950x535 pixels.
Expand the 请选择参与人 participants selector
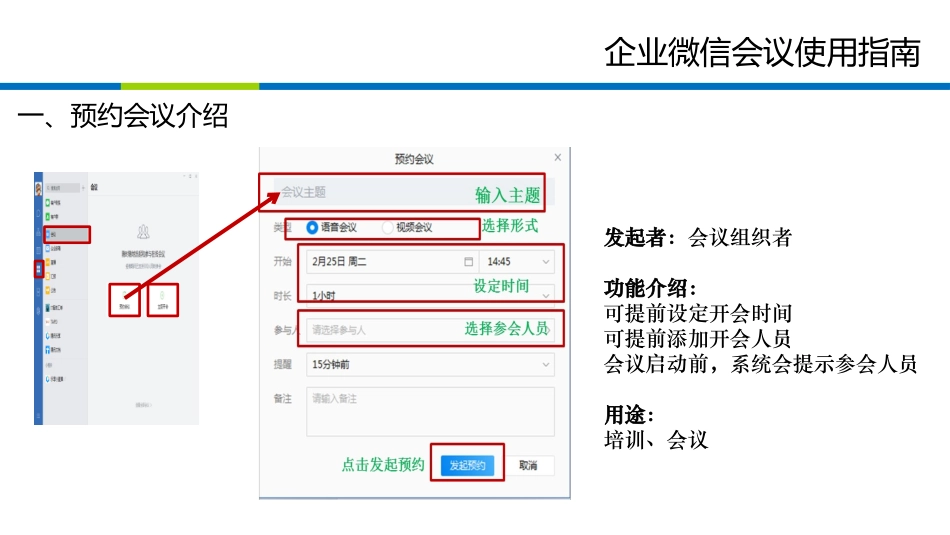[x=430, y=330]
